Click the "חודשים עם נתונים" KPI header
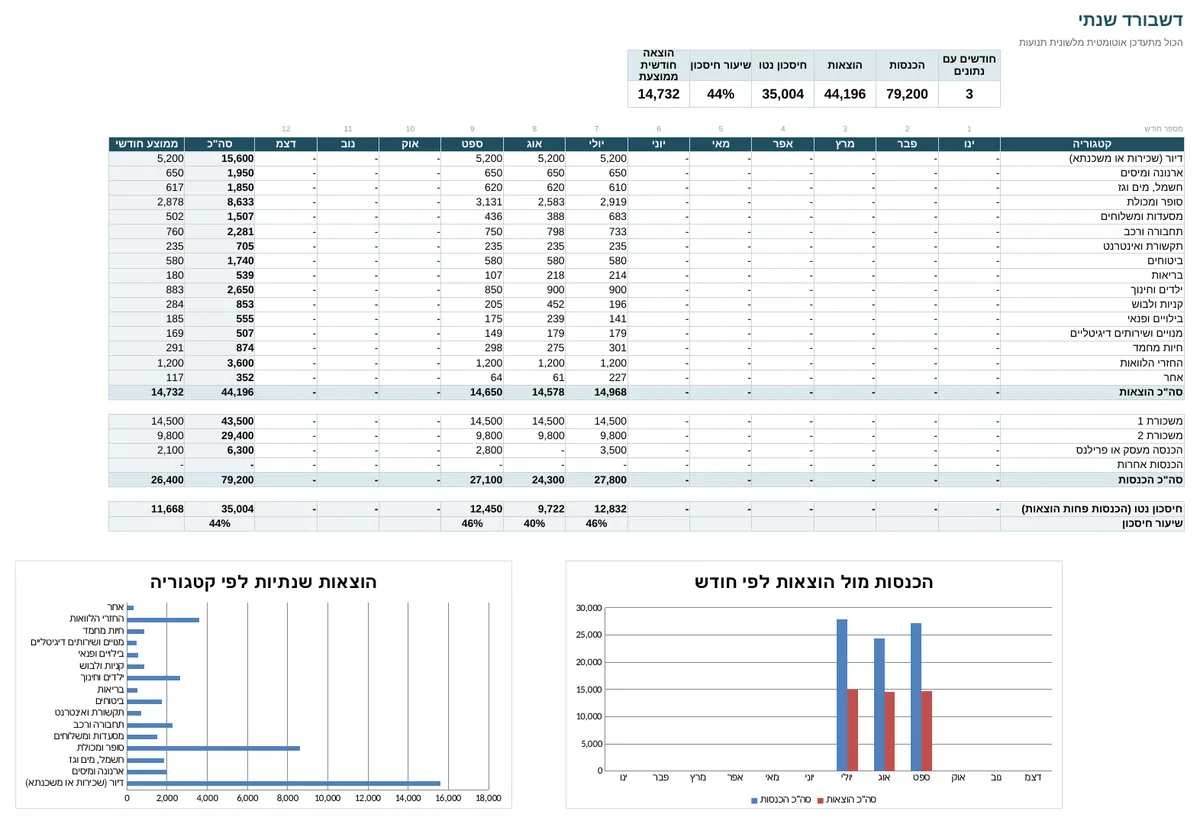Viewport: 1200px width, 824px height. tap(969, 65)
